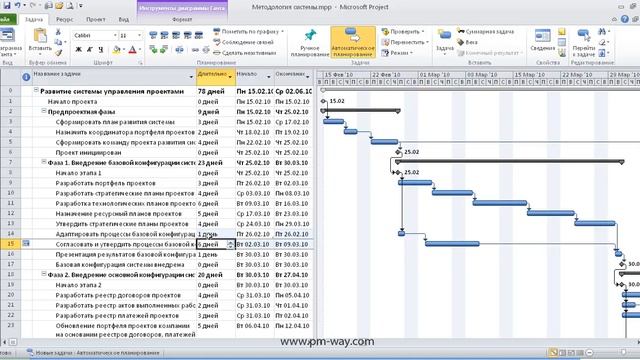The height and width of the screenshot is (360, 640).
Task: Insert a new task via Задача button
Action: click(x=444, y=43)
